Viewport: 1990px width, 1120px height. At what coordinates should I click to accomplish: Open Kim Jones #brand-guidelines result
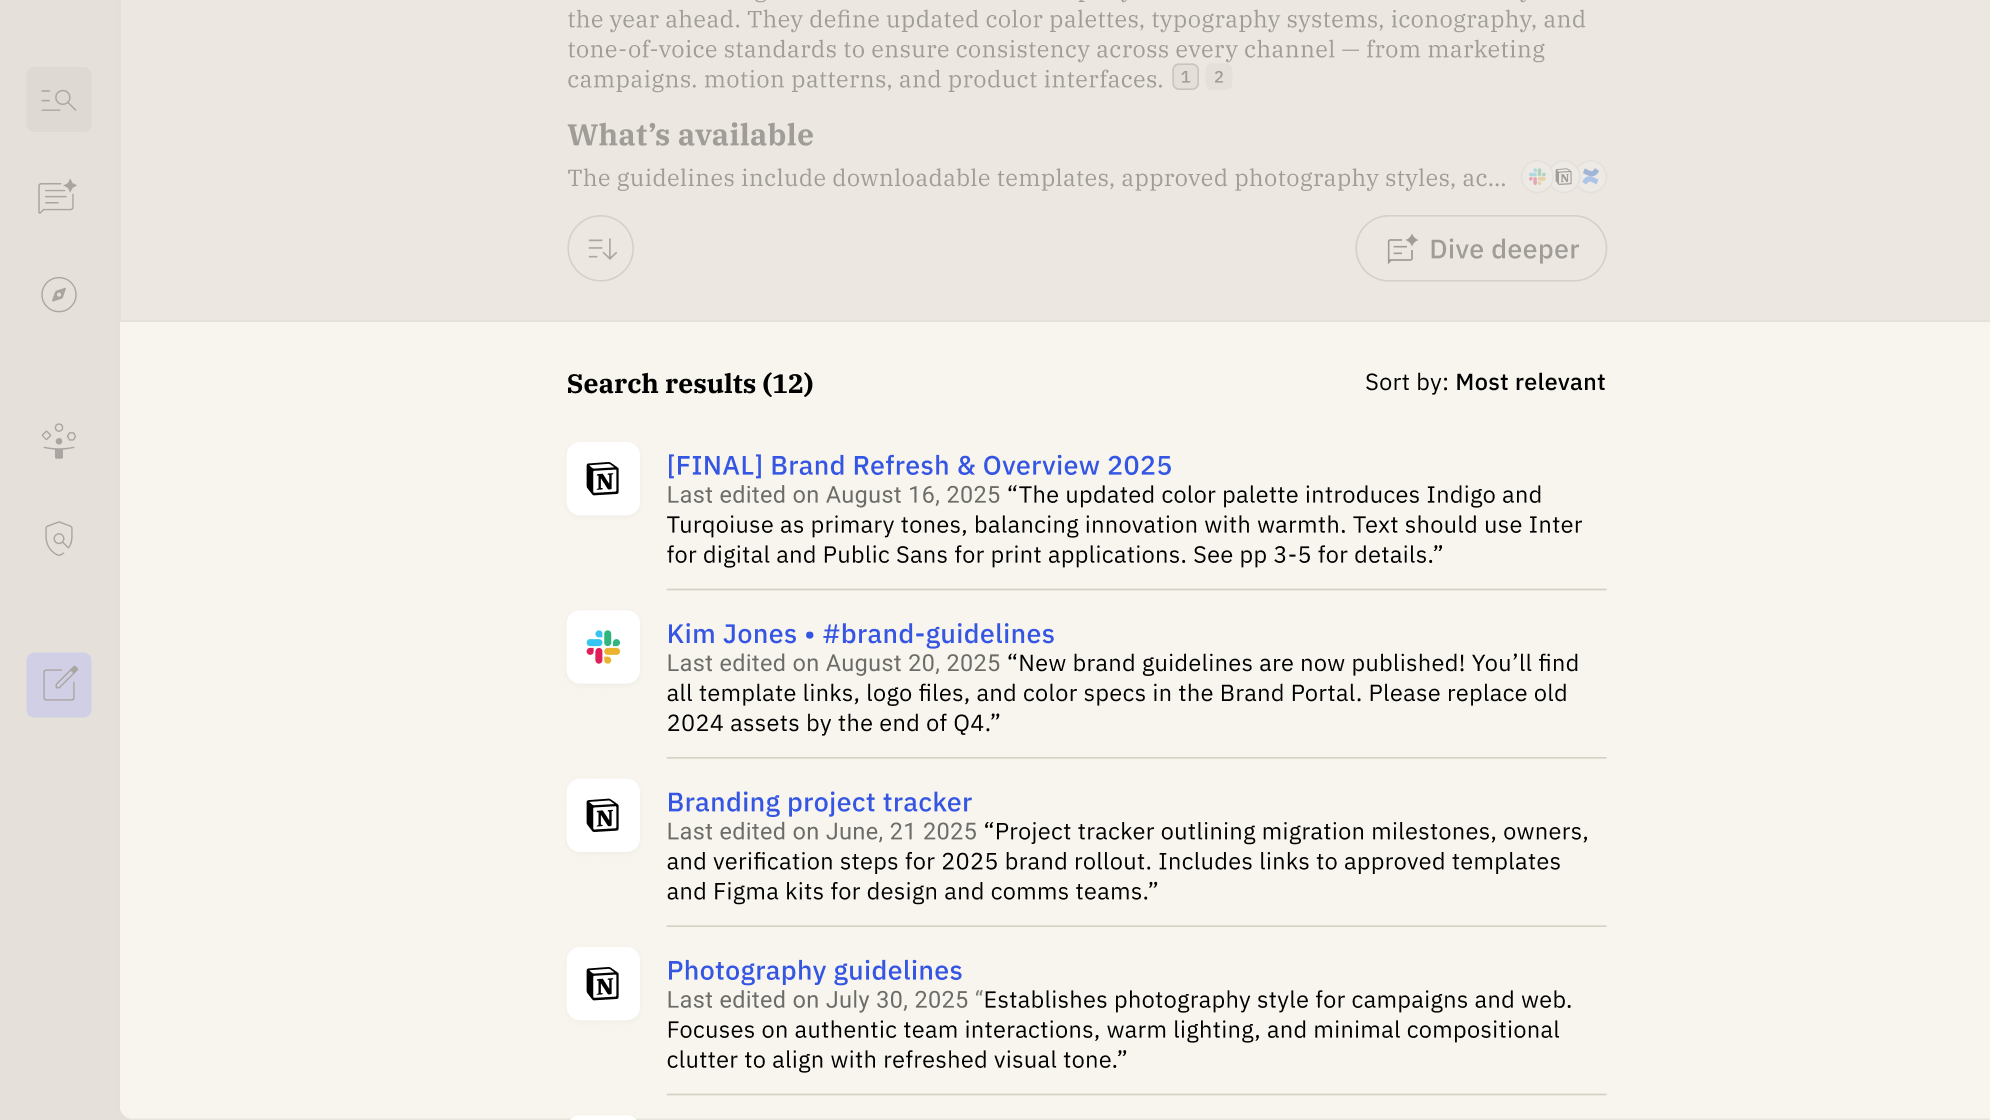pos(860,634)
